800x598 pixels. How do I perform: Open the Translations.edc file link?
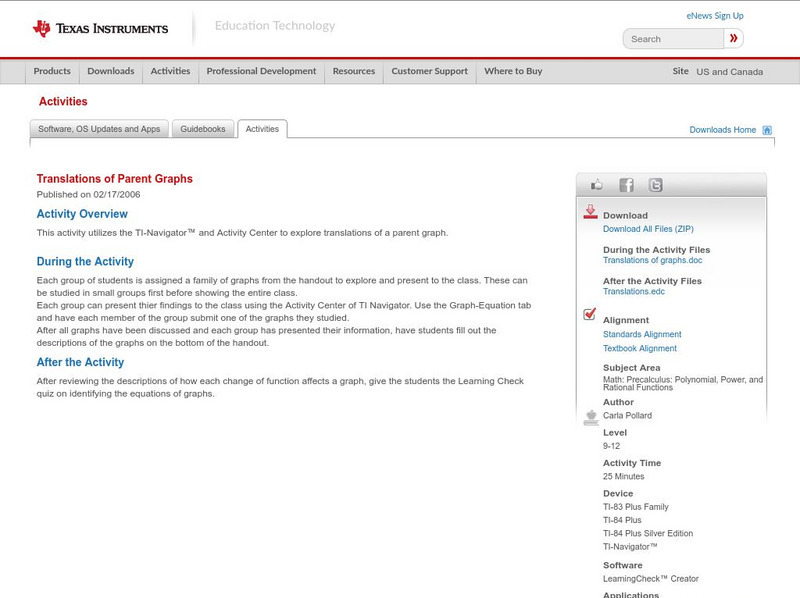(634, 291)
